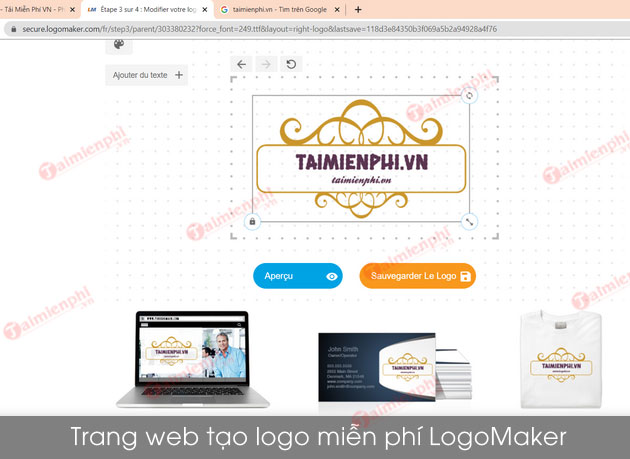Reset logo with circular arrow icon
Viewport: 630px width, 459px height.
pyautogui.click(x=291, y=64)
